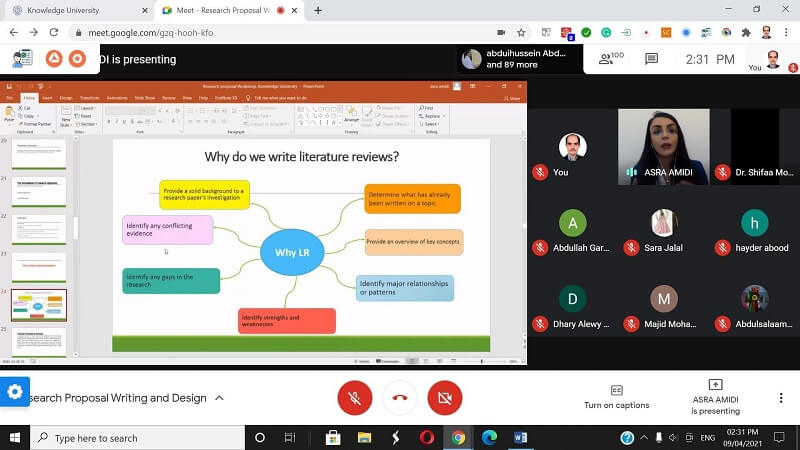Open Meet's three-dot more options menu
The width and height of the screenshot is (800, 450).
(781, 397)
